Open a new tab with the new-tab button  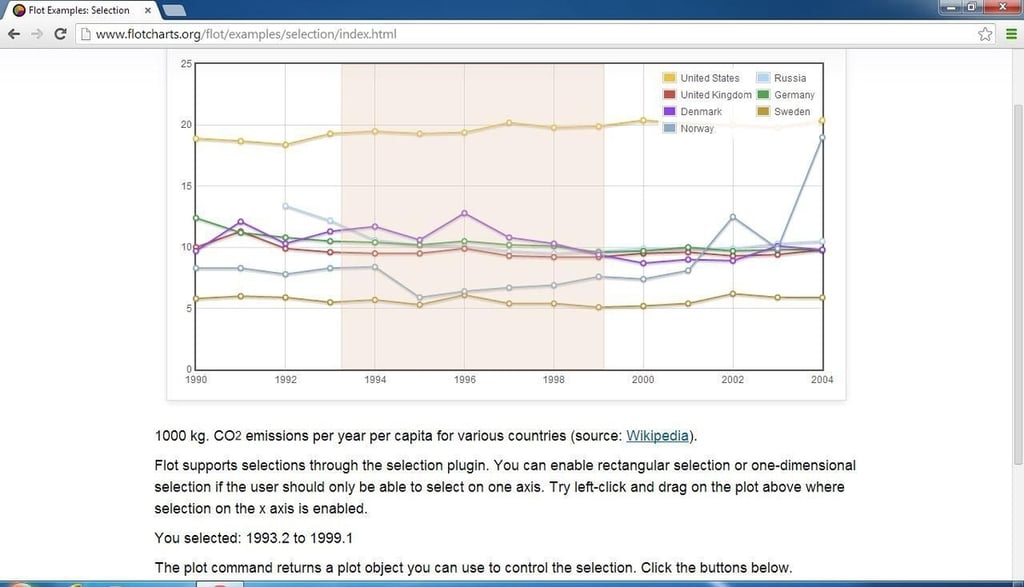click(174, 10)
